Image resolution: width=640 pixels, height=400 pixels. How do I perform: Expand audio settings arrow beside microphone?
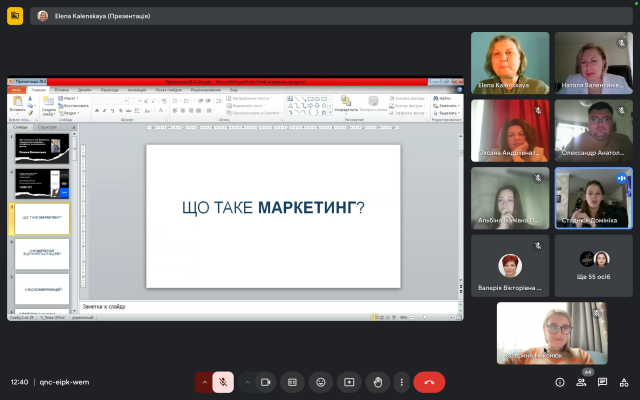click(204, 381)
